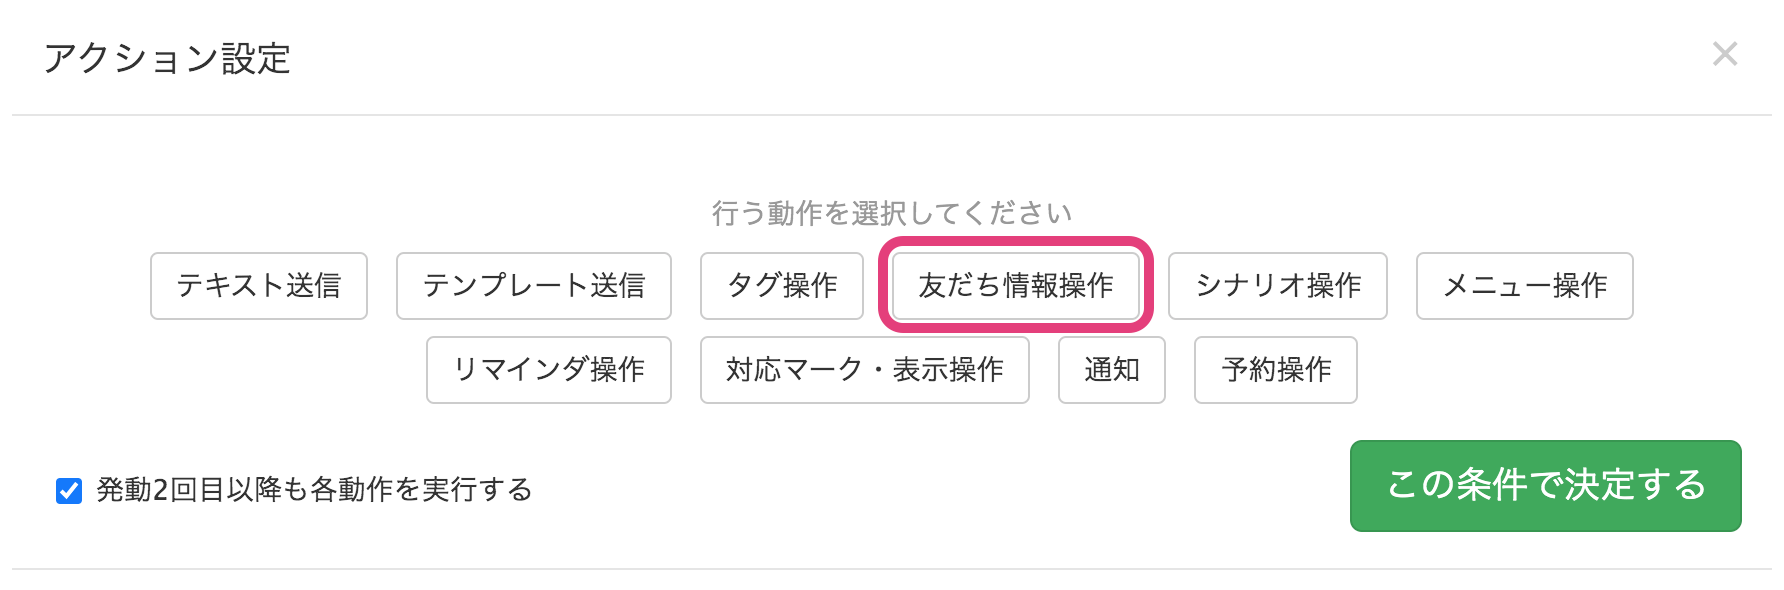Viewport: 1784px width, 590px height.
Task: Select the pink-highlighted action button
Action: (1016, 286)
